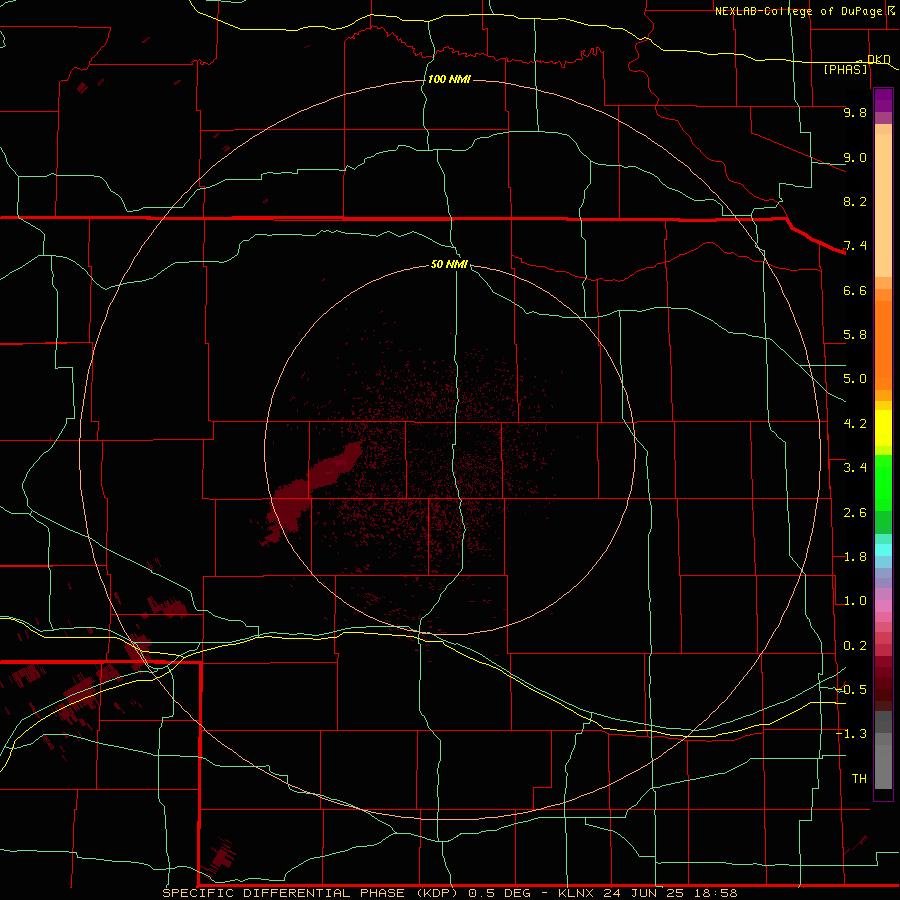Click the 1.8 value on color scale
The image size is (900, 900).
tap(855, 557)
